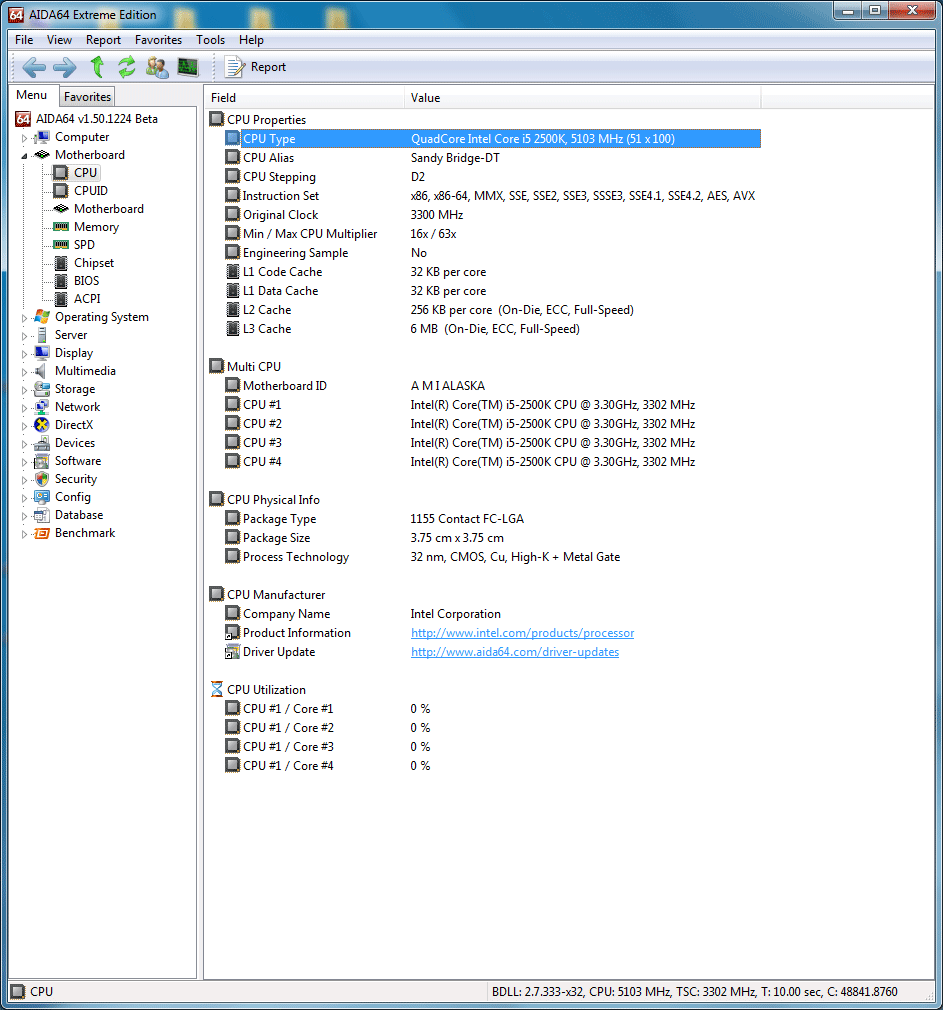Select the CPU Type row
The image size is (943, 1010).
click(492, 138)
